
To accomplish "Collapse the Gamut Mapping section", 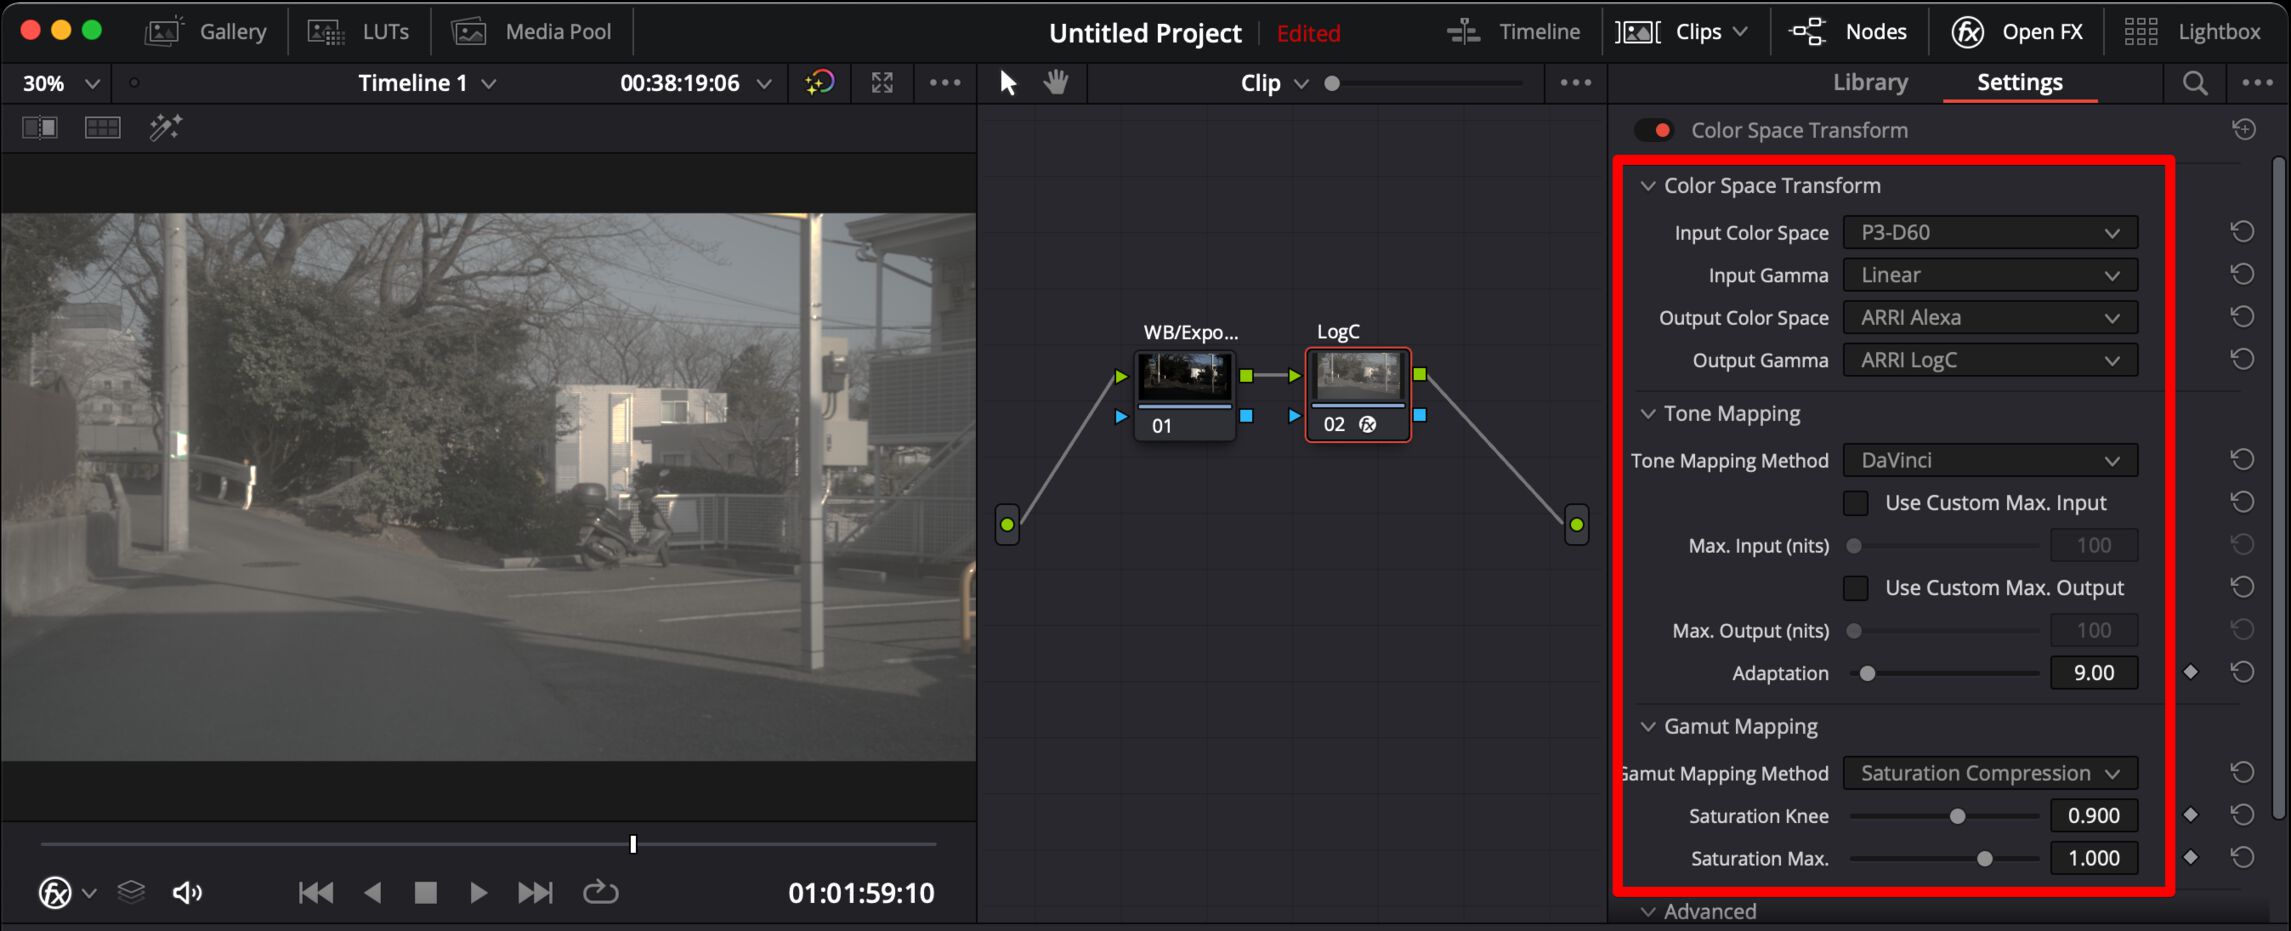I will pyautogui.click(x=1647, y=727).
